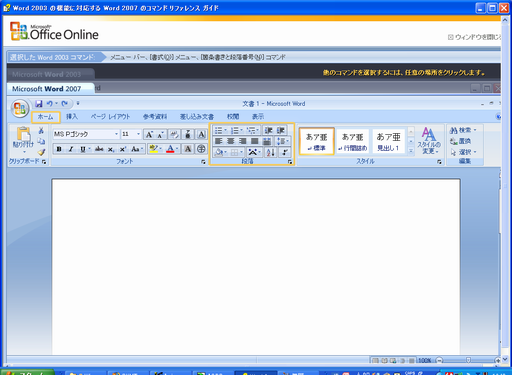Image resolution: width=512 pixels, height=375 pixels.
Task: Select the ホーム (Home) ribbon tab
Action: coord(46,117)
